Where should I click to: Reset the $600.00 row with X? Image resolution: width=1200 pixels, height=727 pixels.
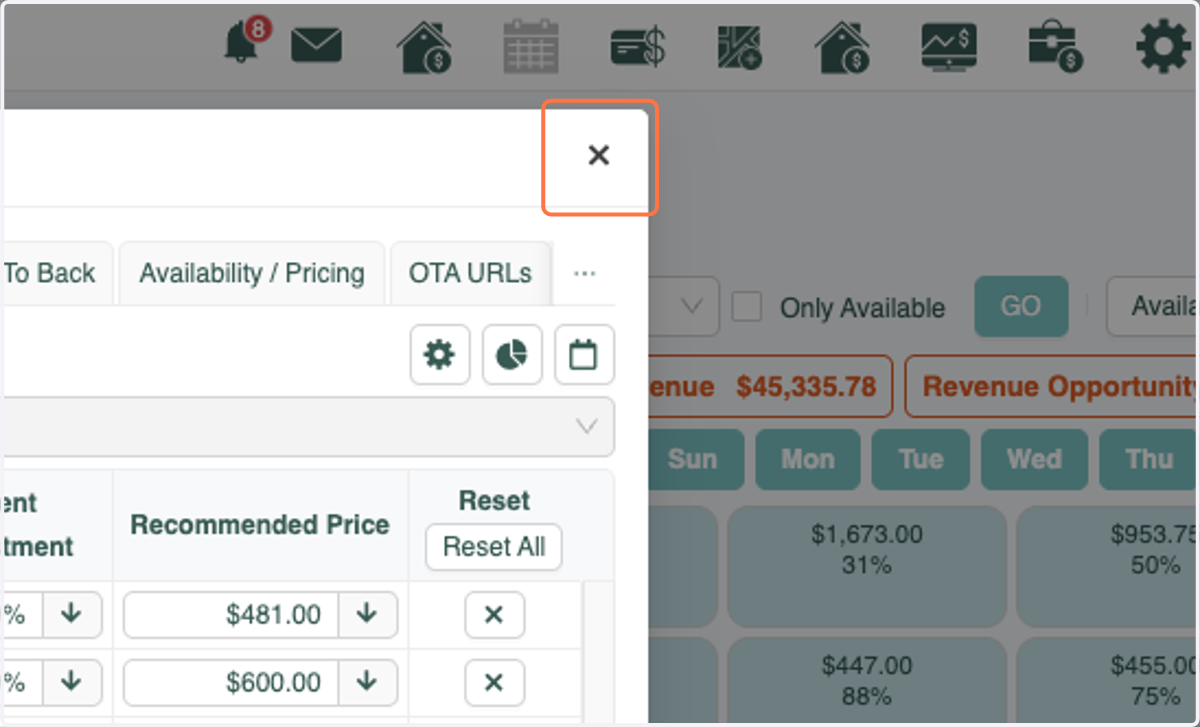point(494,683)
